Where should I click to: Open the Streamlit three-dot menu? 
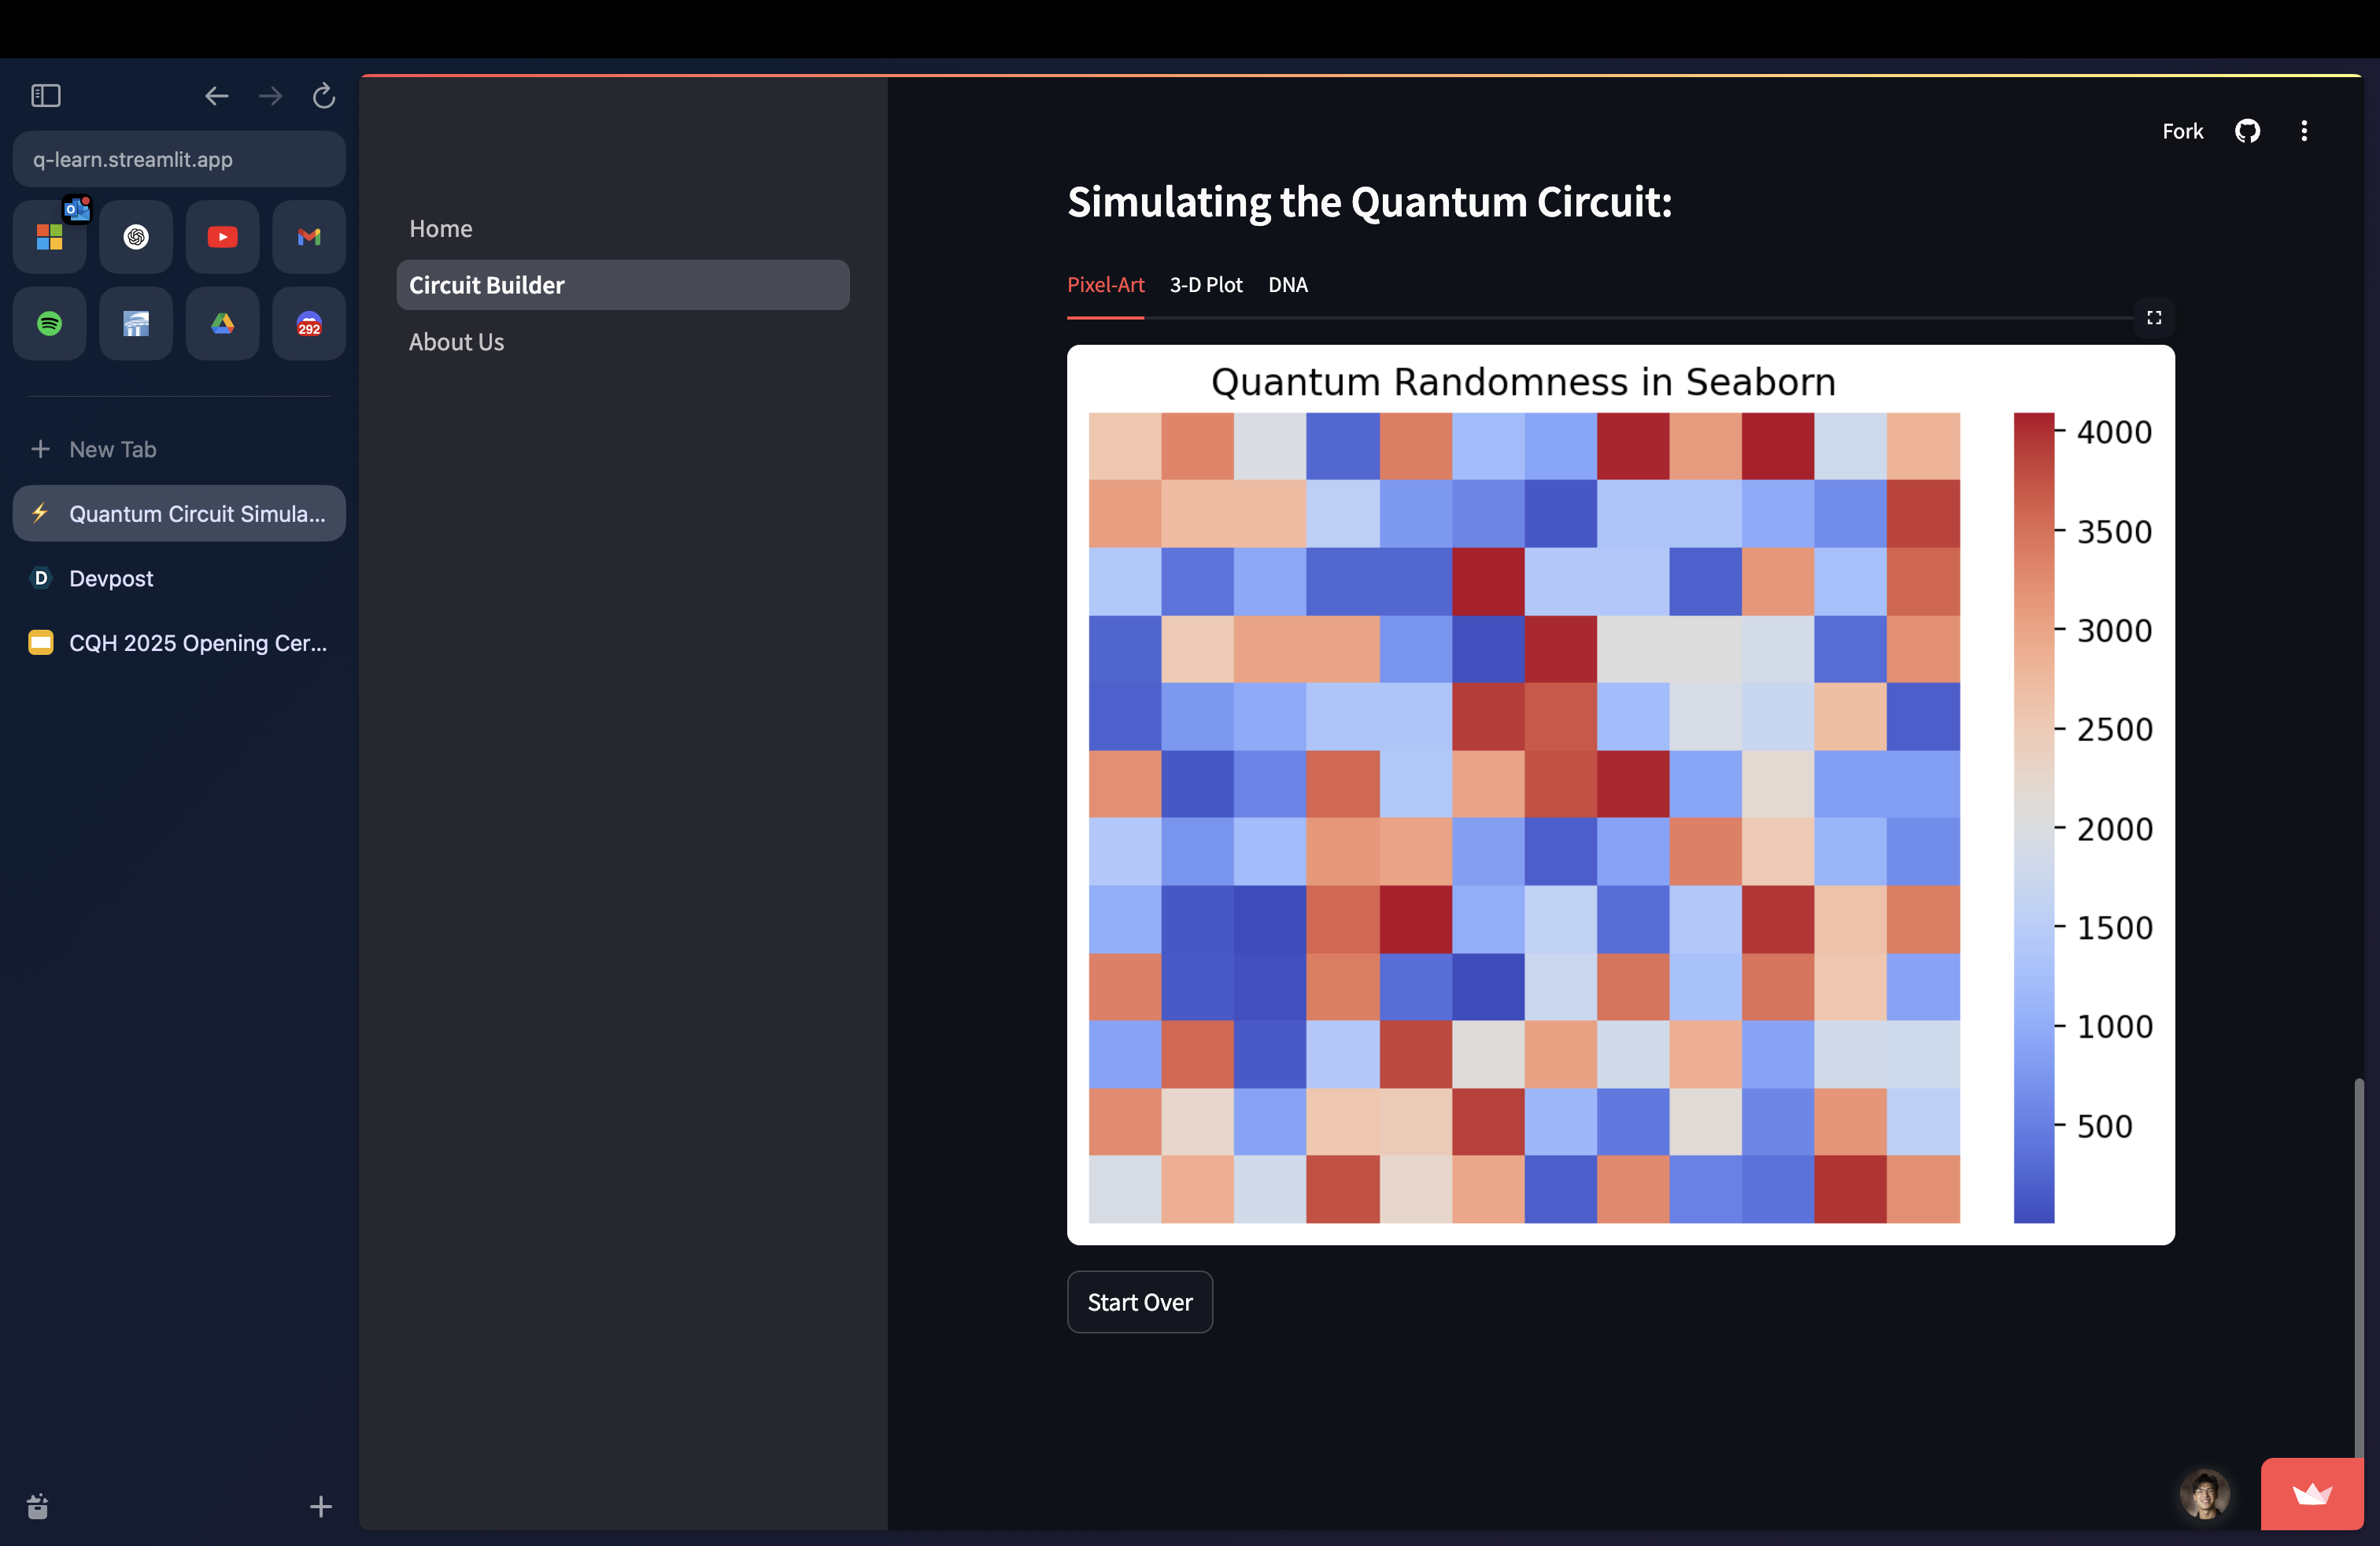pyautogui.click(x=2304, y=131)
